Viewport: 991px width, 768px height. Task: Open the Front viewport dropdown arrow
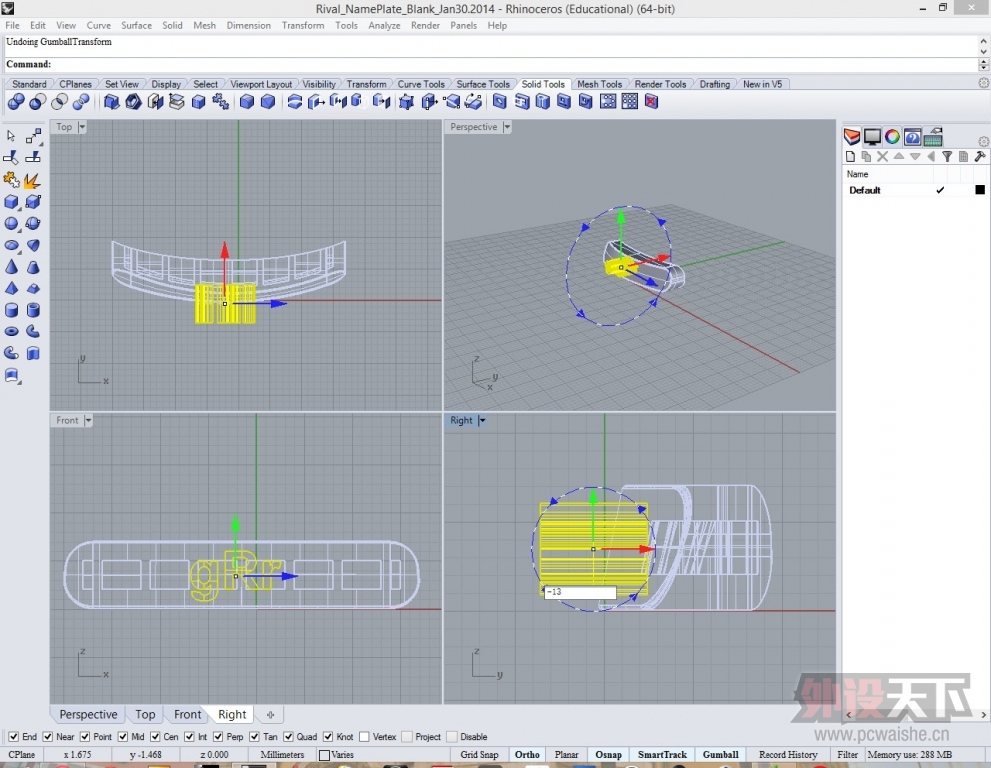click(x=88, y=420)
